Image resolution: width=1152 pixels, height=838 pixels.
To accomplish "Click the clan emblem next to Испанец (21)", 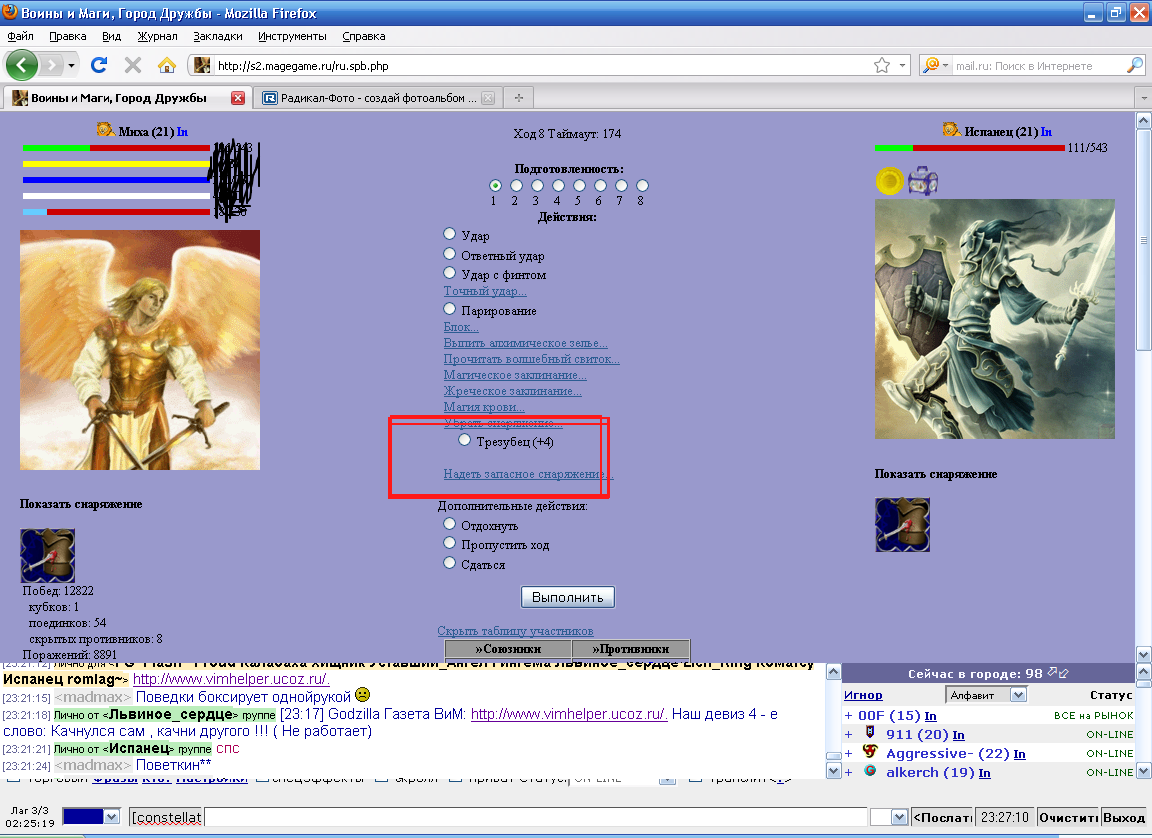I will [x=951, y=130].
